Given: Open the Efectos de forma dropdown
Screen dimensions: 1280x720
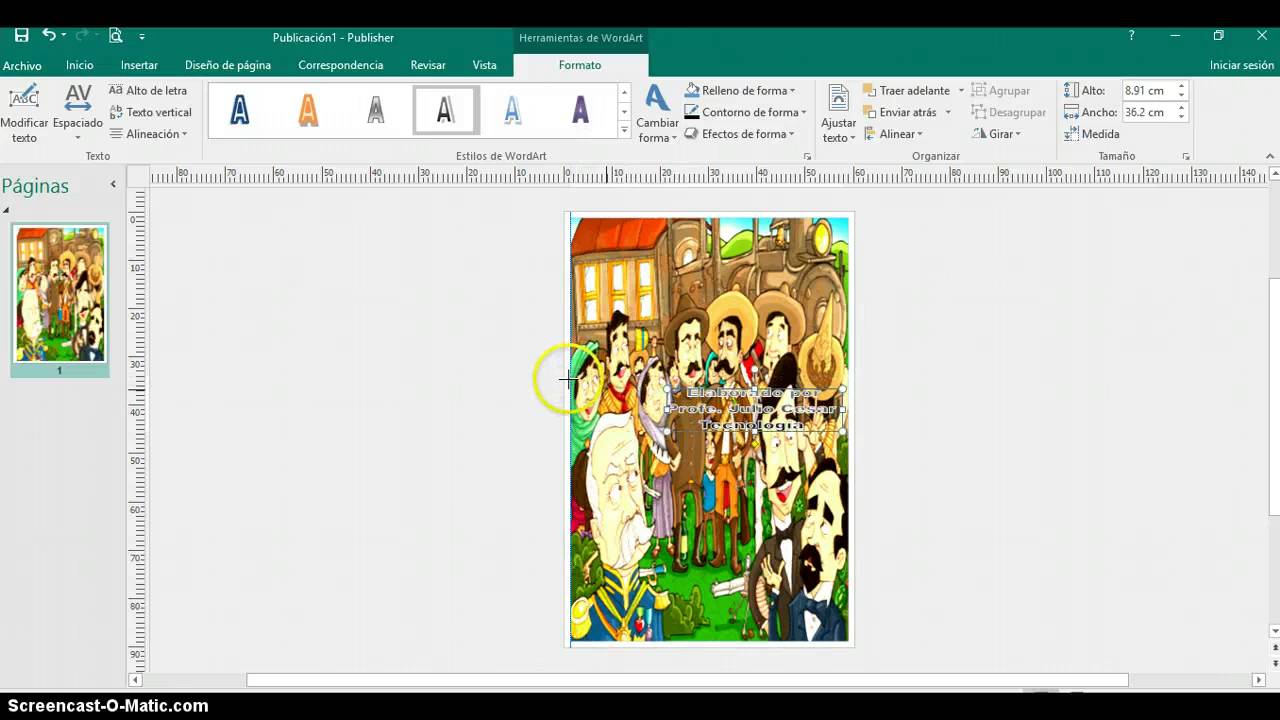Looking at the screenshot, I should tap(740, 134).
